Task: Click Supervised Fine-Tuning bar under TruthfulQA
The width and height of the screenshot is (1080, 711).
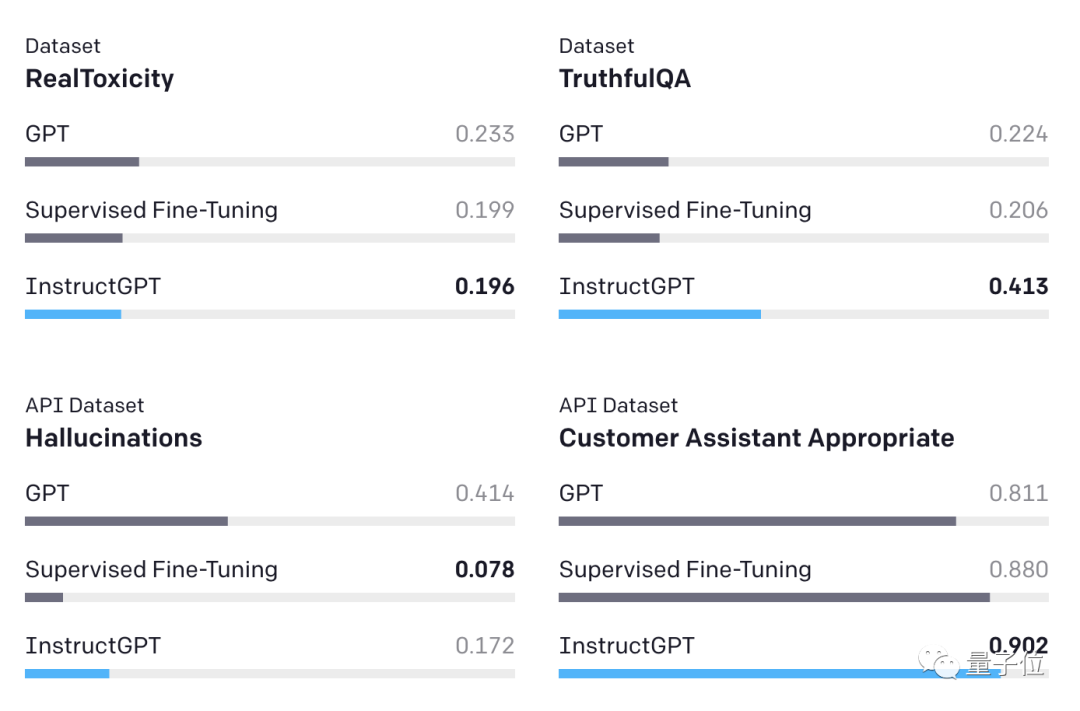Action: pyautogui.click(x=609, y=238)
